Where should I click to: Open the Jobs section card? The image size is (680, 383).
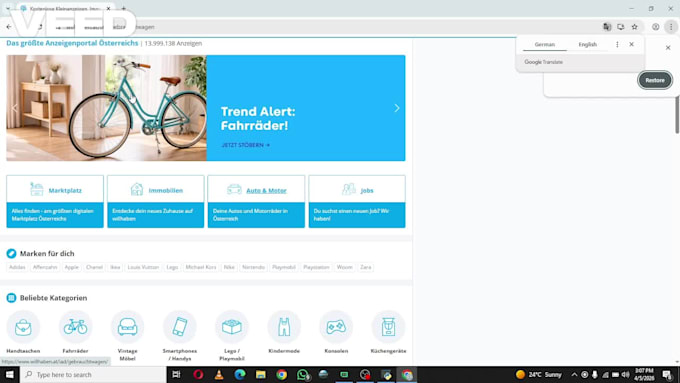click(x=357, y=201)
